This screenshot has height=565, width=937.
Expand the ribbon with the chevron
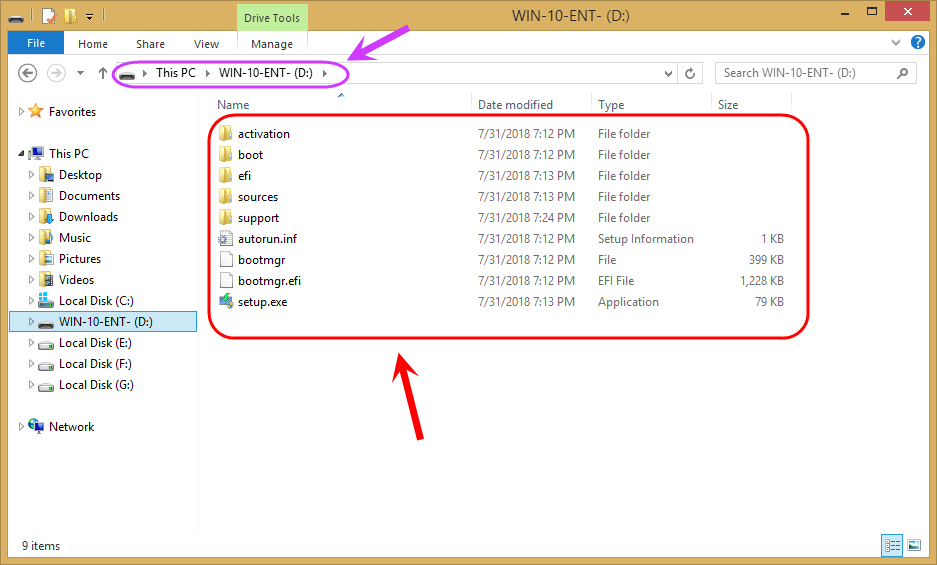(x=896, y=42)
